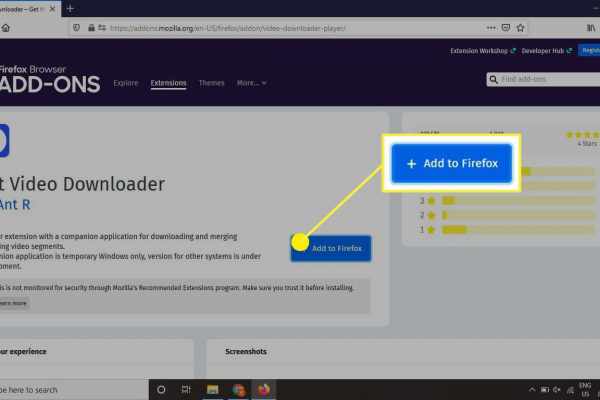Expand the More… navigation dropdown
Screen dimensions: 600x400
coord(250,83)
